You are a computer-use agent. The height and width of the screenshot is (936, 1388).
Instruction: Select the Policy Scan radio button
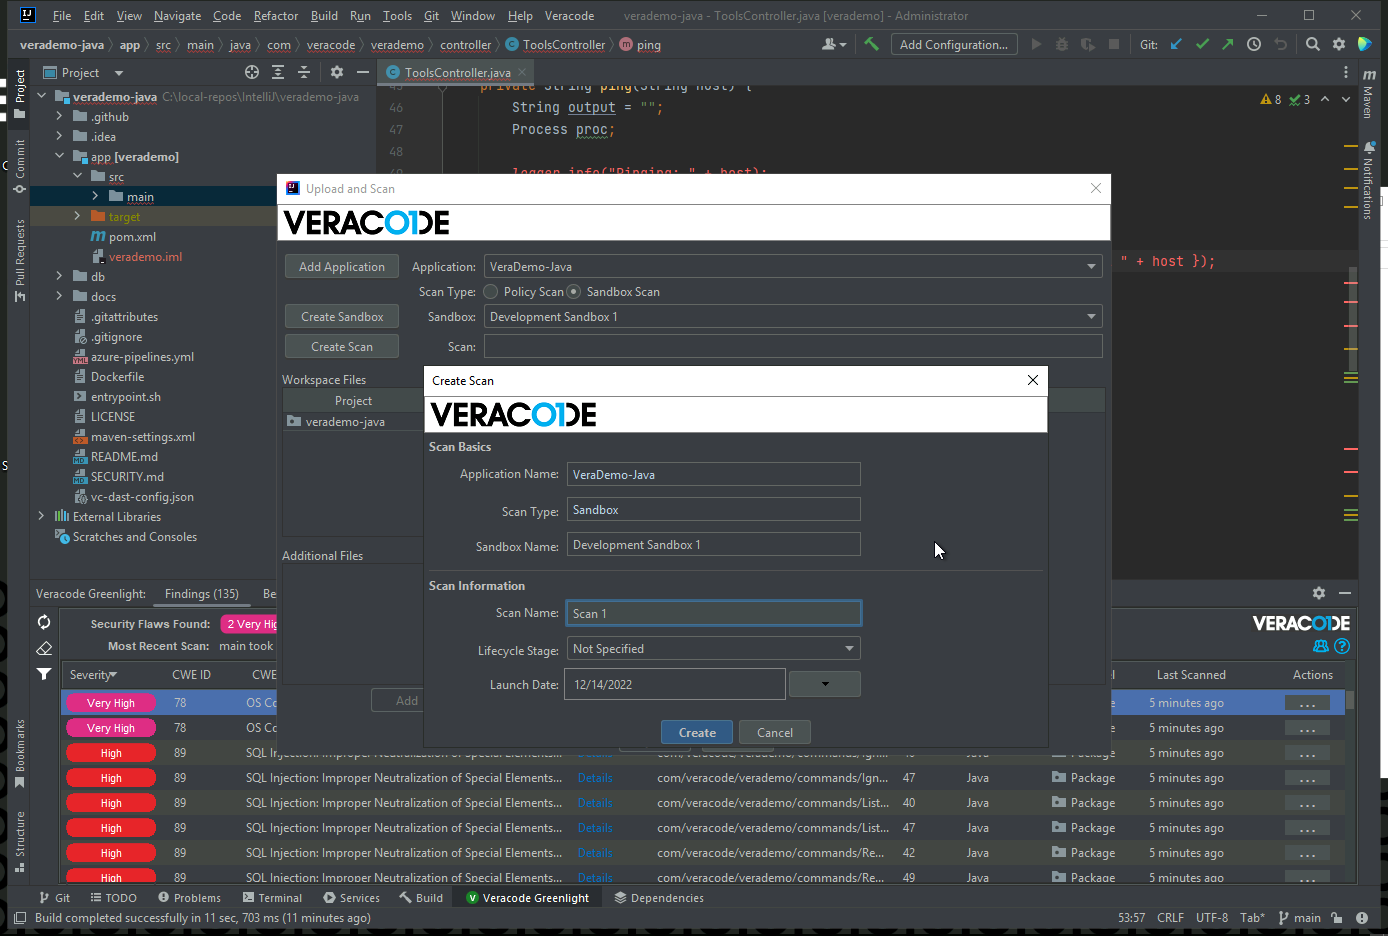coord(491,292)
